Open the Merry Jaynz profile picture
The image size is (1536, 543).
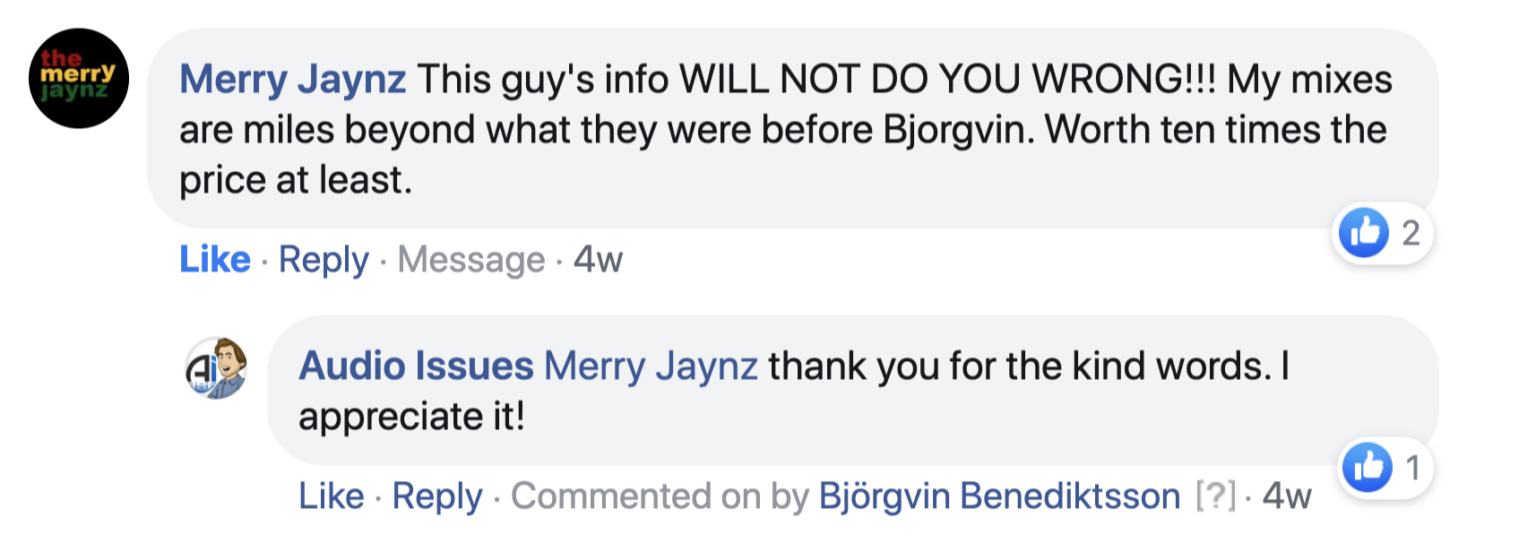(x=79, y=80)
